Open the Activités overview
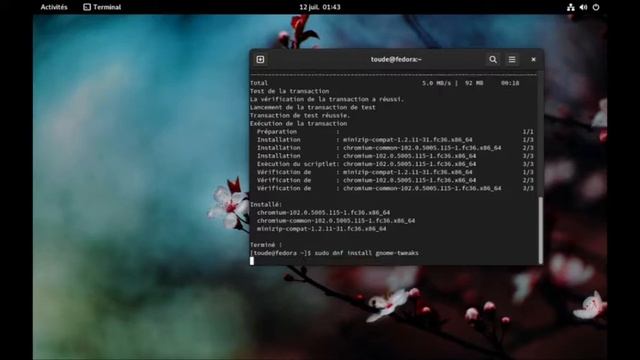 [x=54, y=7]
